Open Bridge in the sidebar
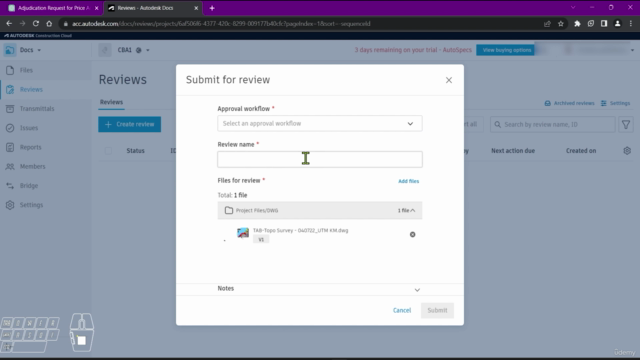The image size is (640, 360). [29, 185]
